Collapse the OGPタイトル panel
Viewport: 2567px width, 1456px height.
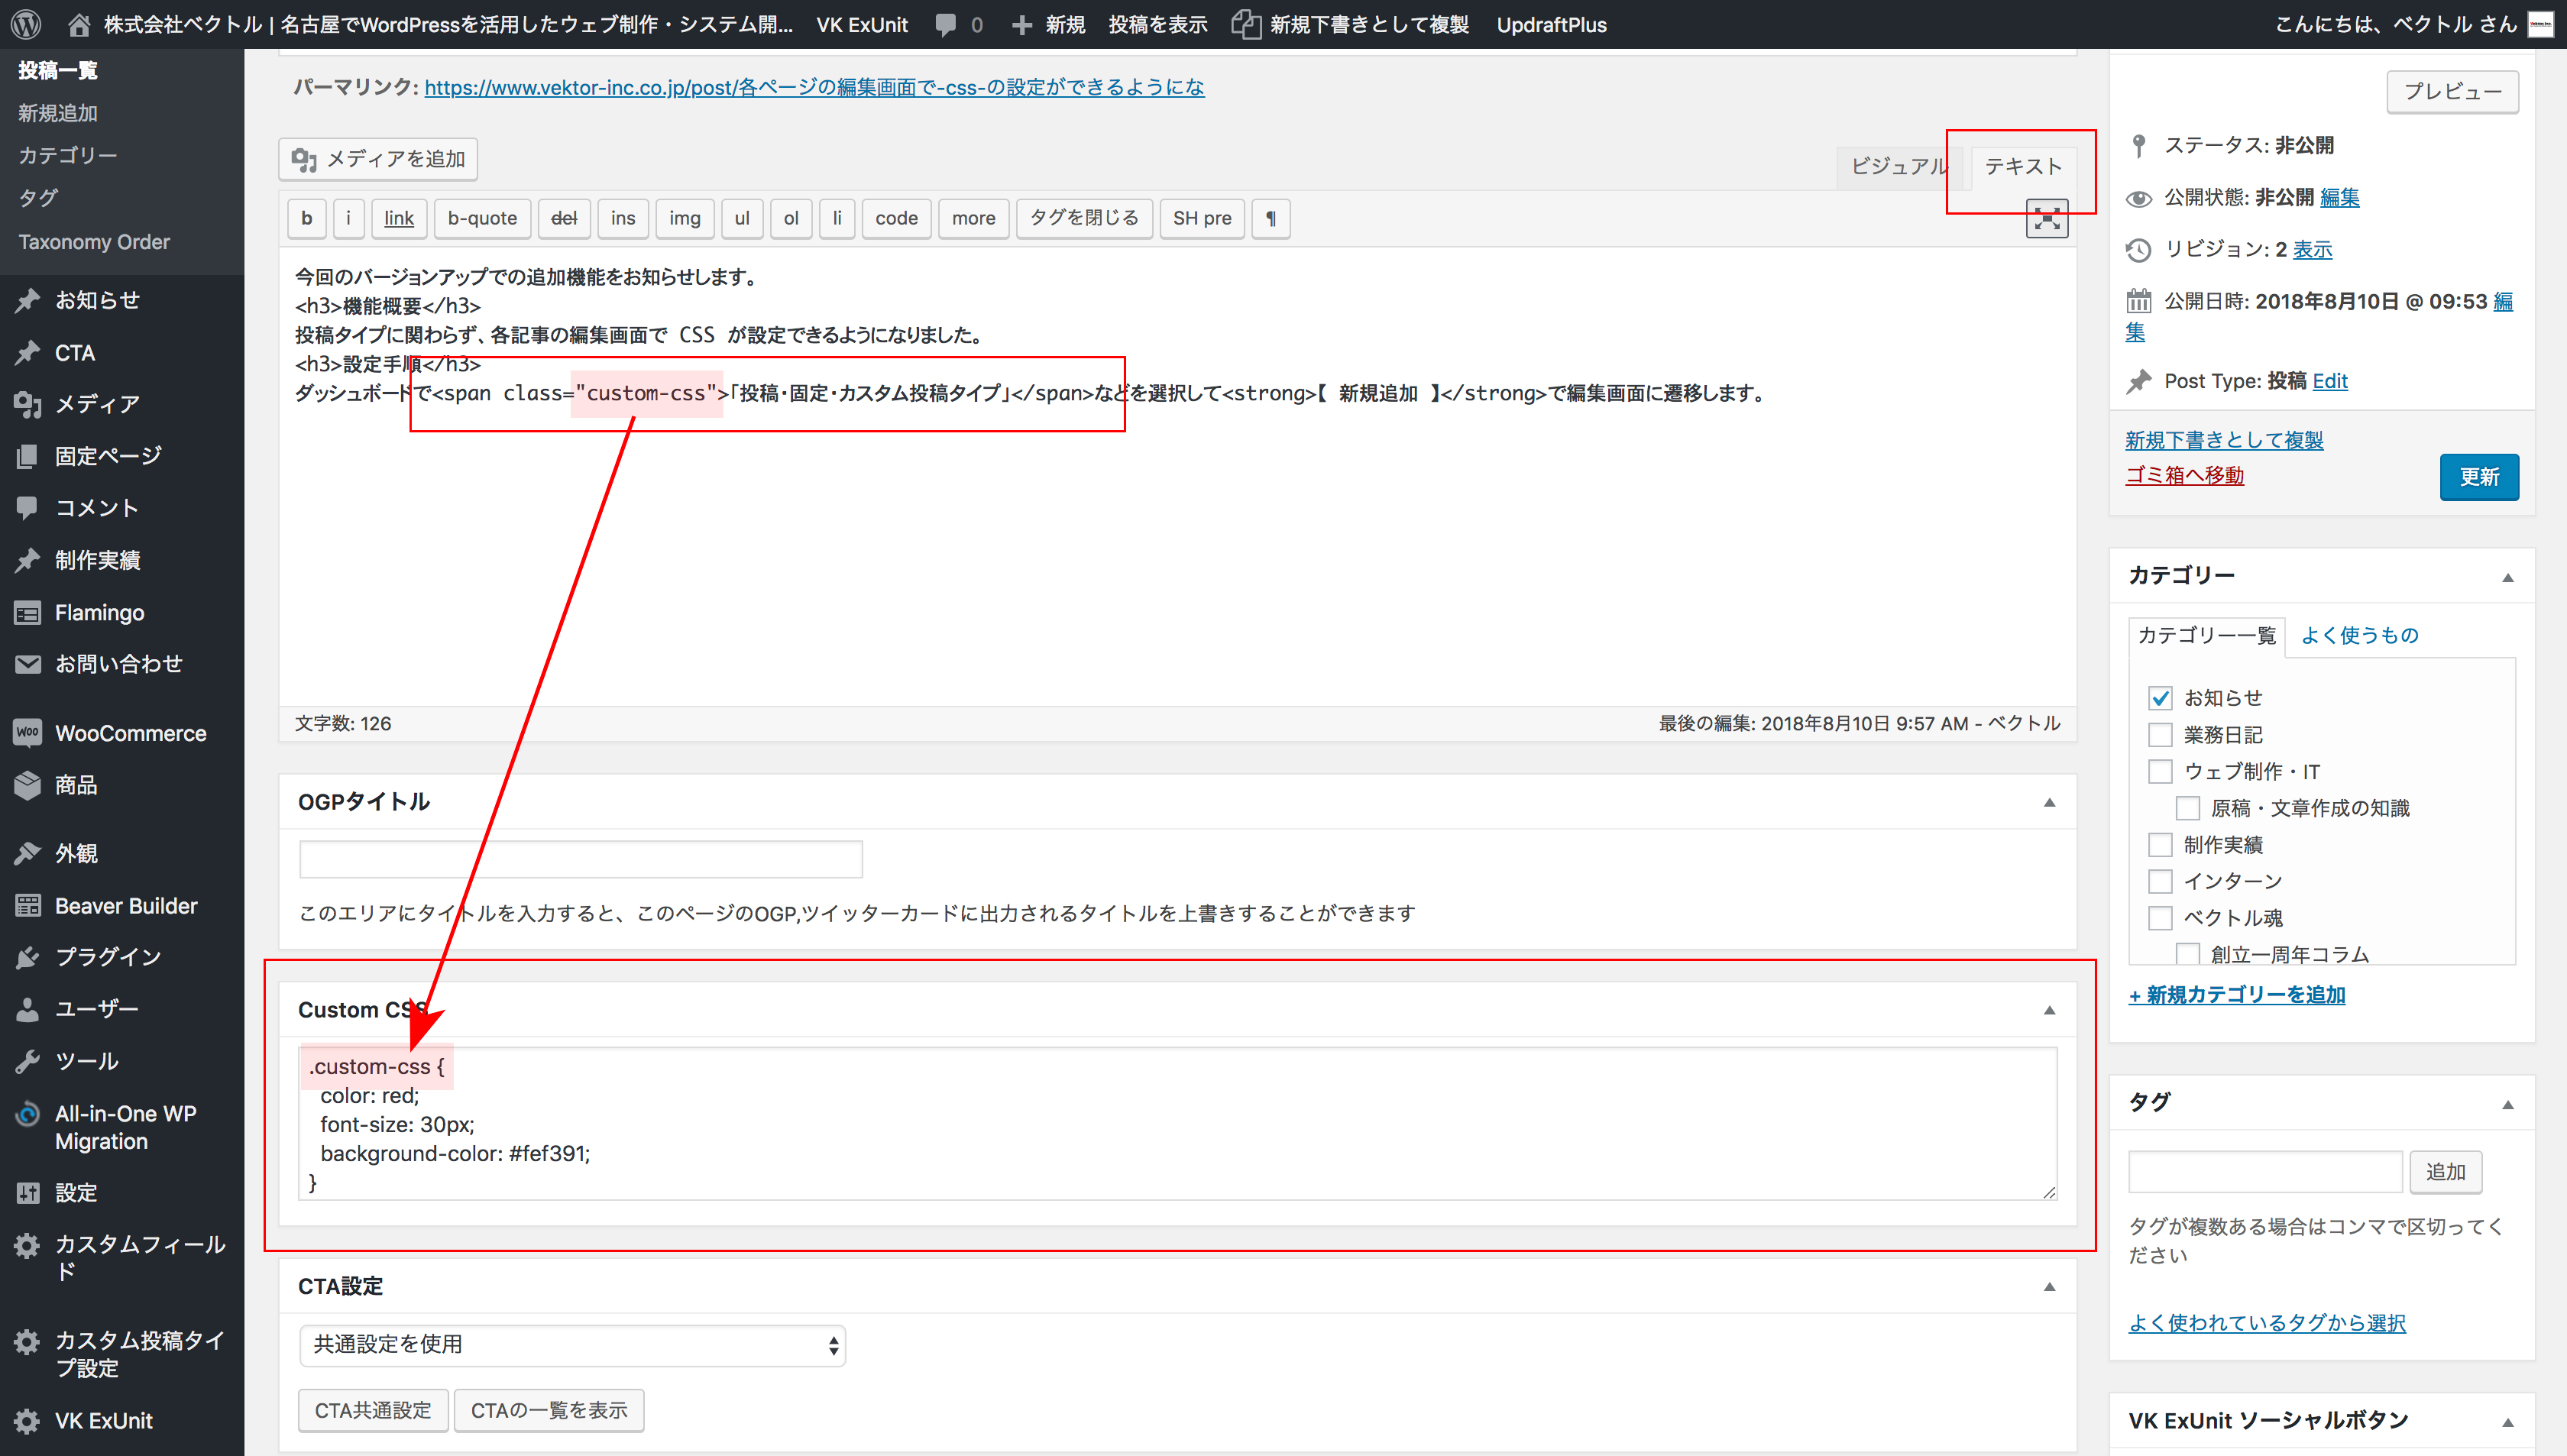[2049, 802]
